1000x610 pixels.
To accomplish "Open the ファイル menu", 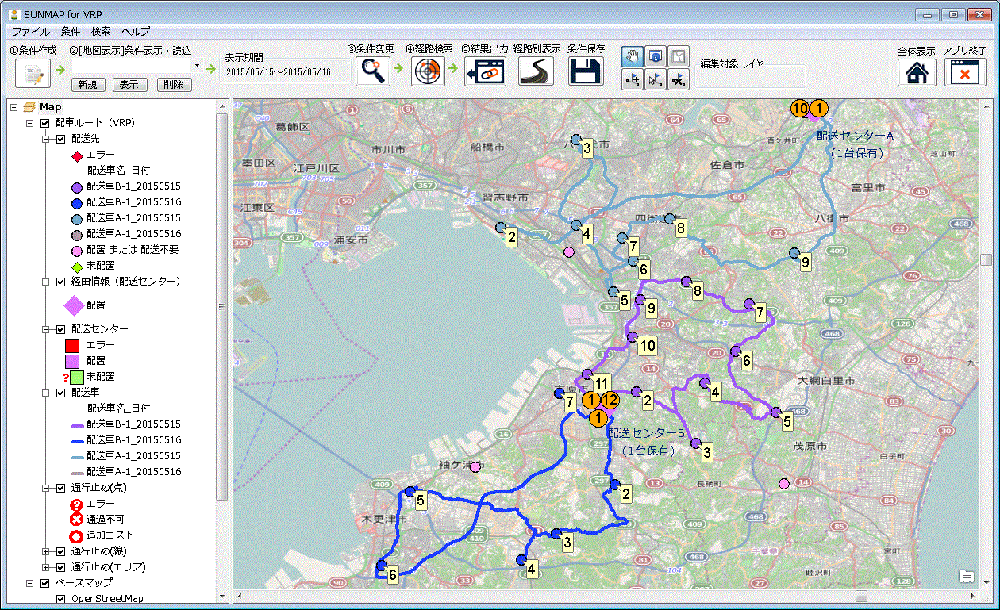I will coord(30,32).
